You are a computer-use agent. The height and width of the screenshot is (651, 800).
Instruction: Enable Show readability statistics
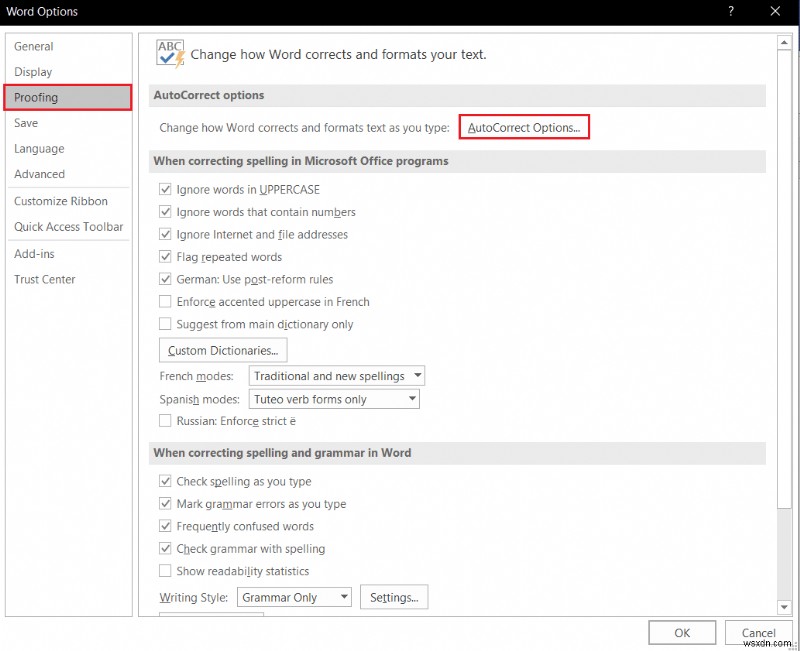pyautogui.click(x=165, y=570)
